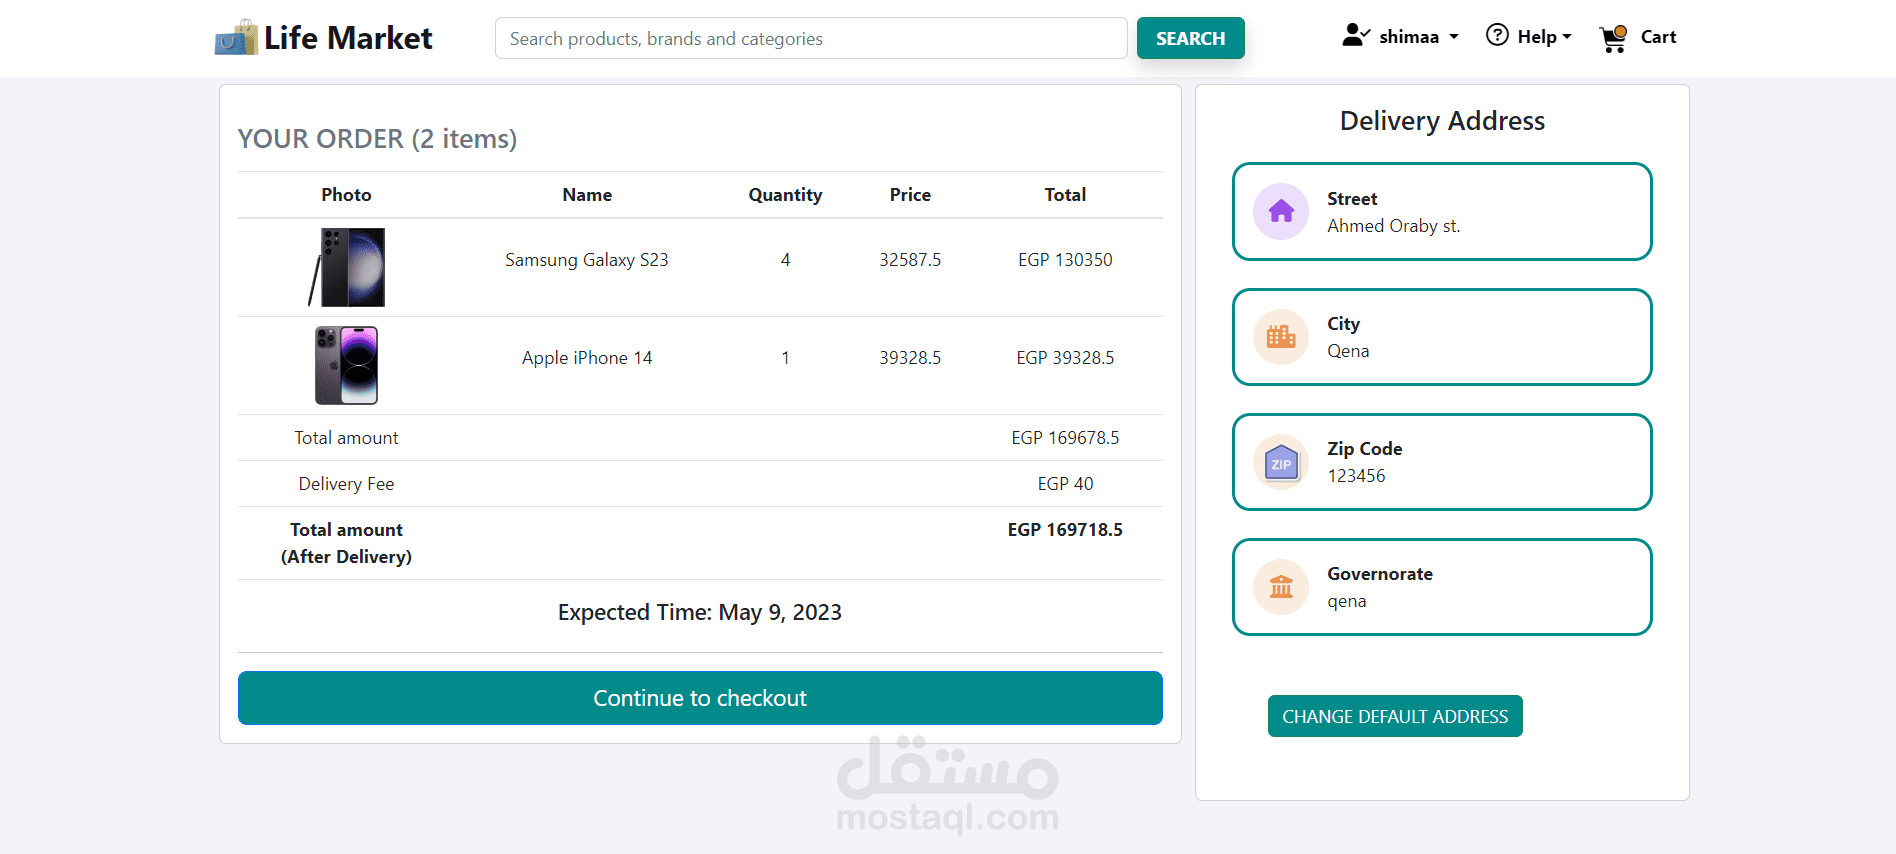Screen dimensions: 1896x854
Task: Click the Street address card
Action: pyautogui.click(x=1442, y=211)
